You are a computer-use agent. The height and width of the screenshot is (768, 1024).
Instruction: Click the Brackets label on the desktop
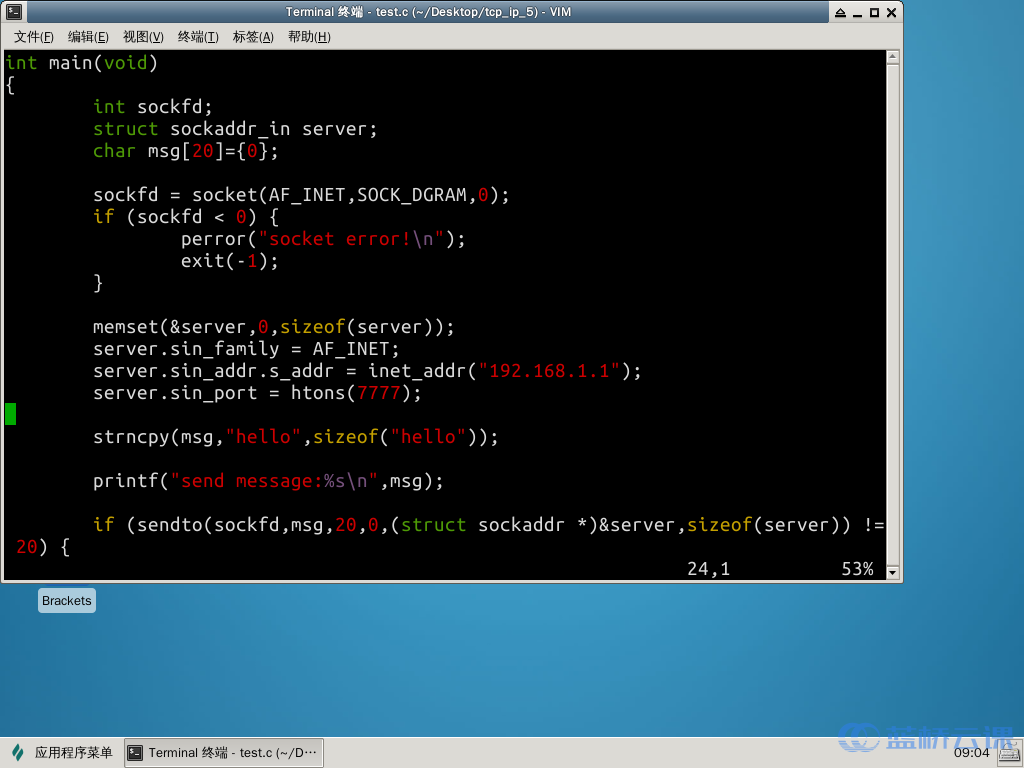coord(67,601)
